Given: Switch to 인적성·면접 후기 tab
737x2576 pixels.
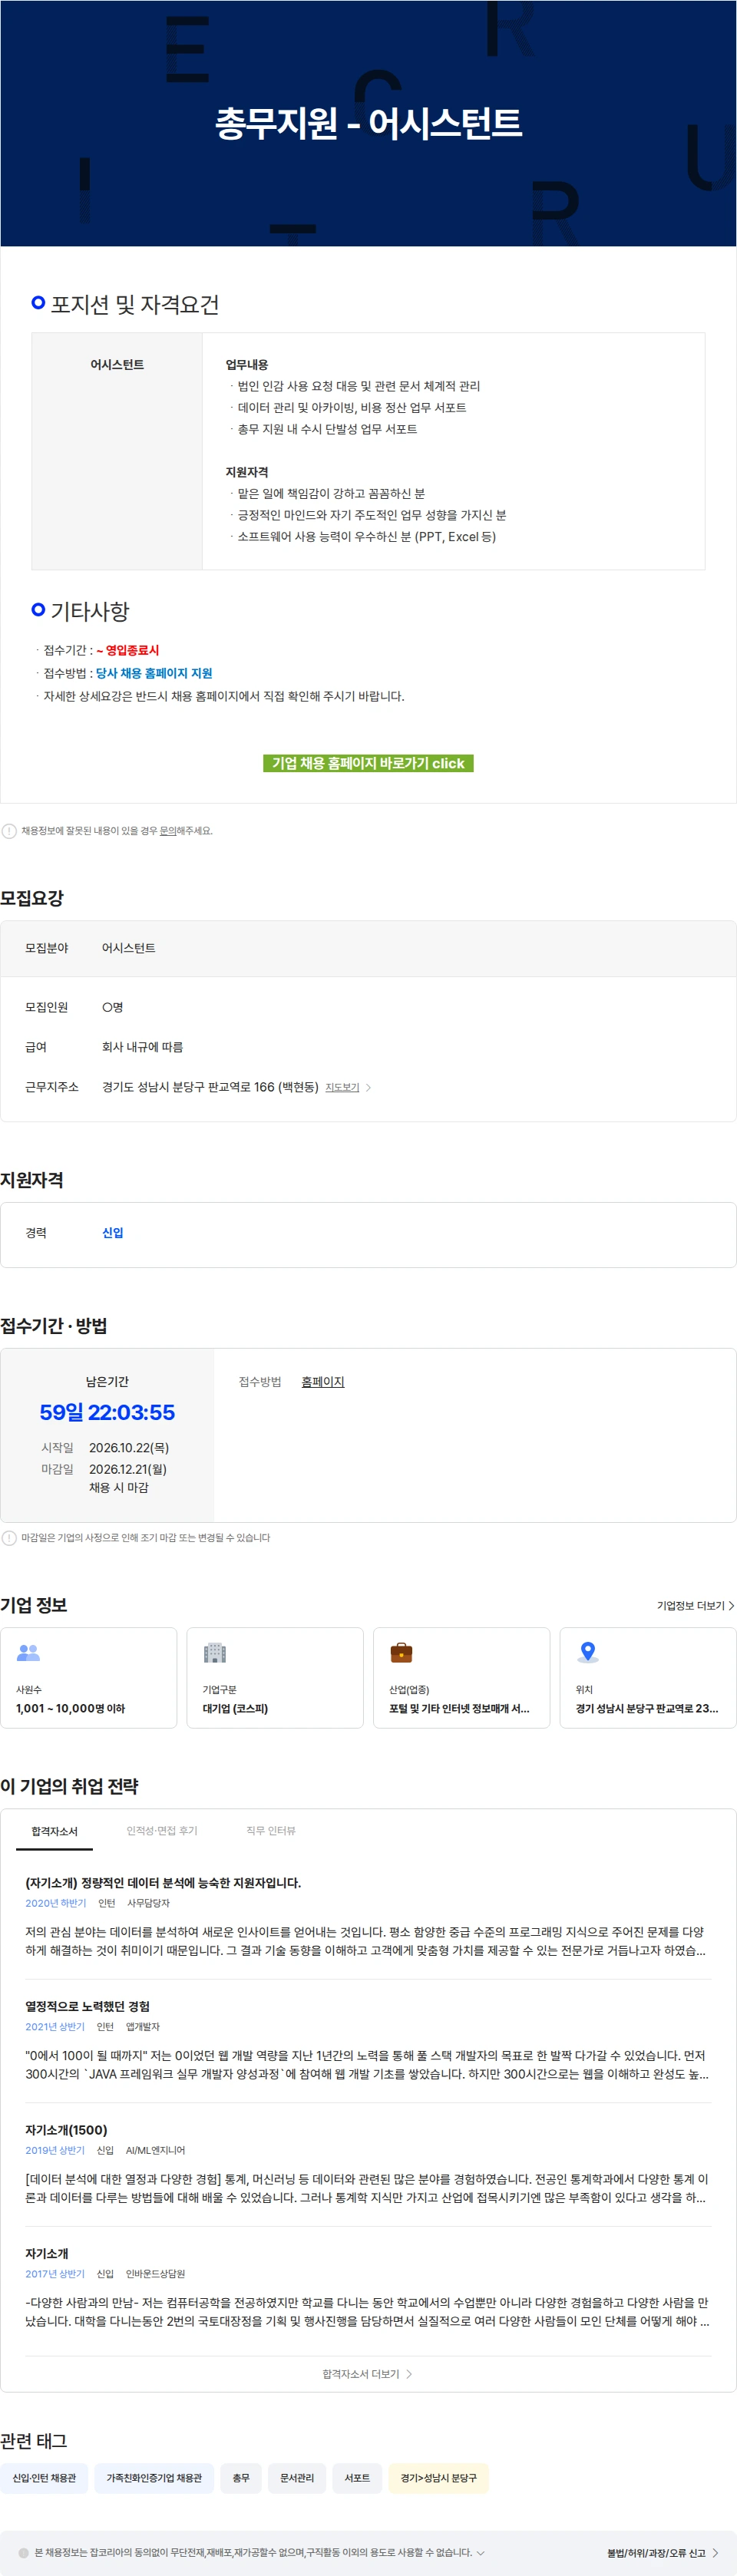Looking at the screenshot, I should click(x=162, y=1830).
